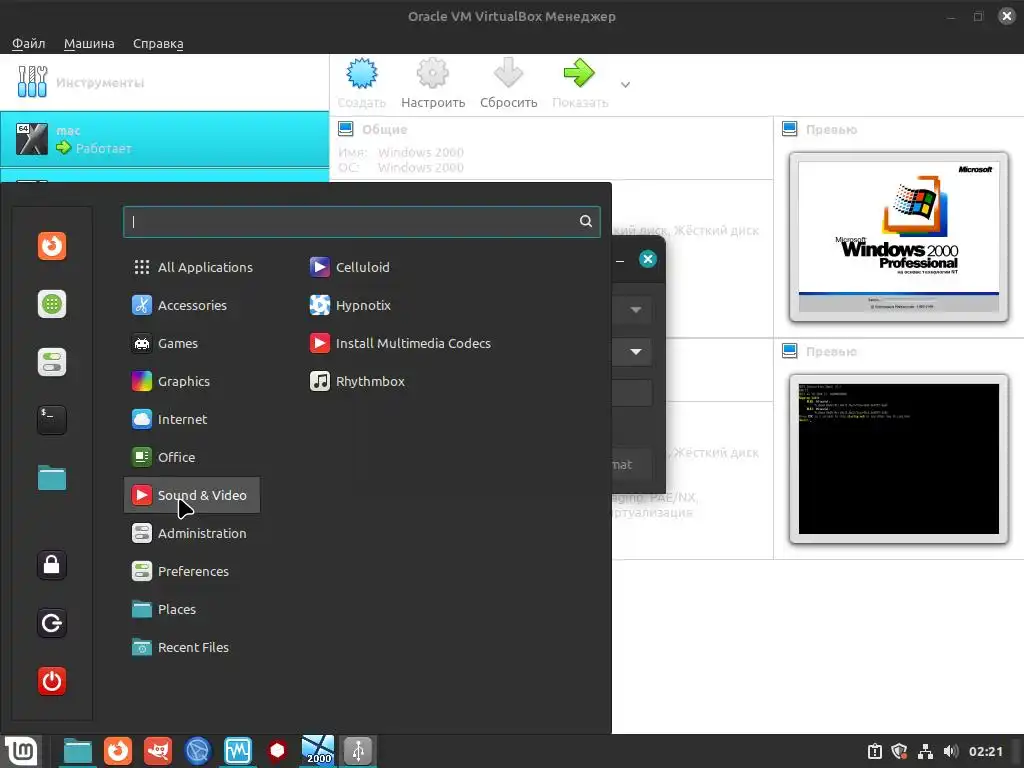This screenshot has height=768, width=1024.
Task: Lock the screen via the padlock icon
Action: tap(52, 565)
